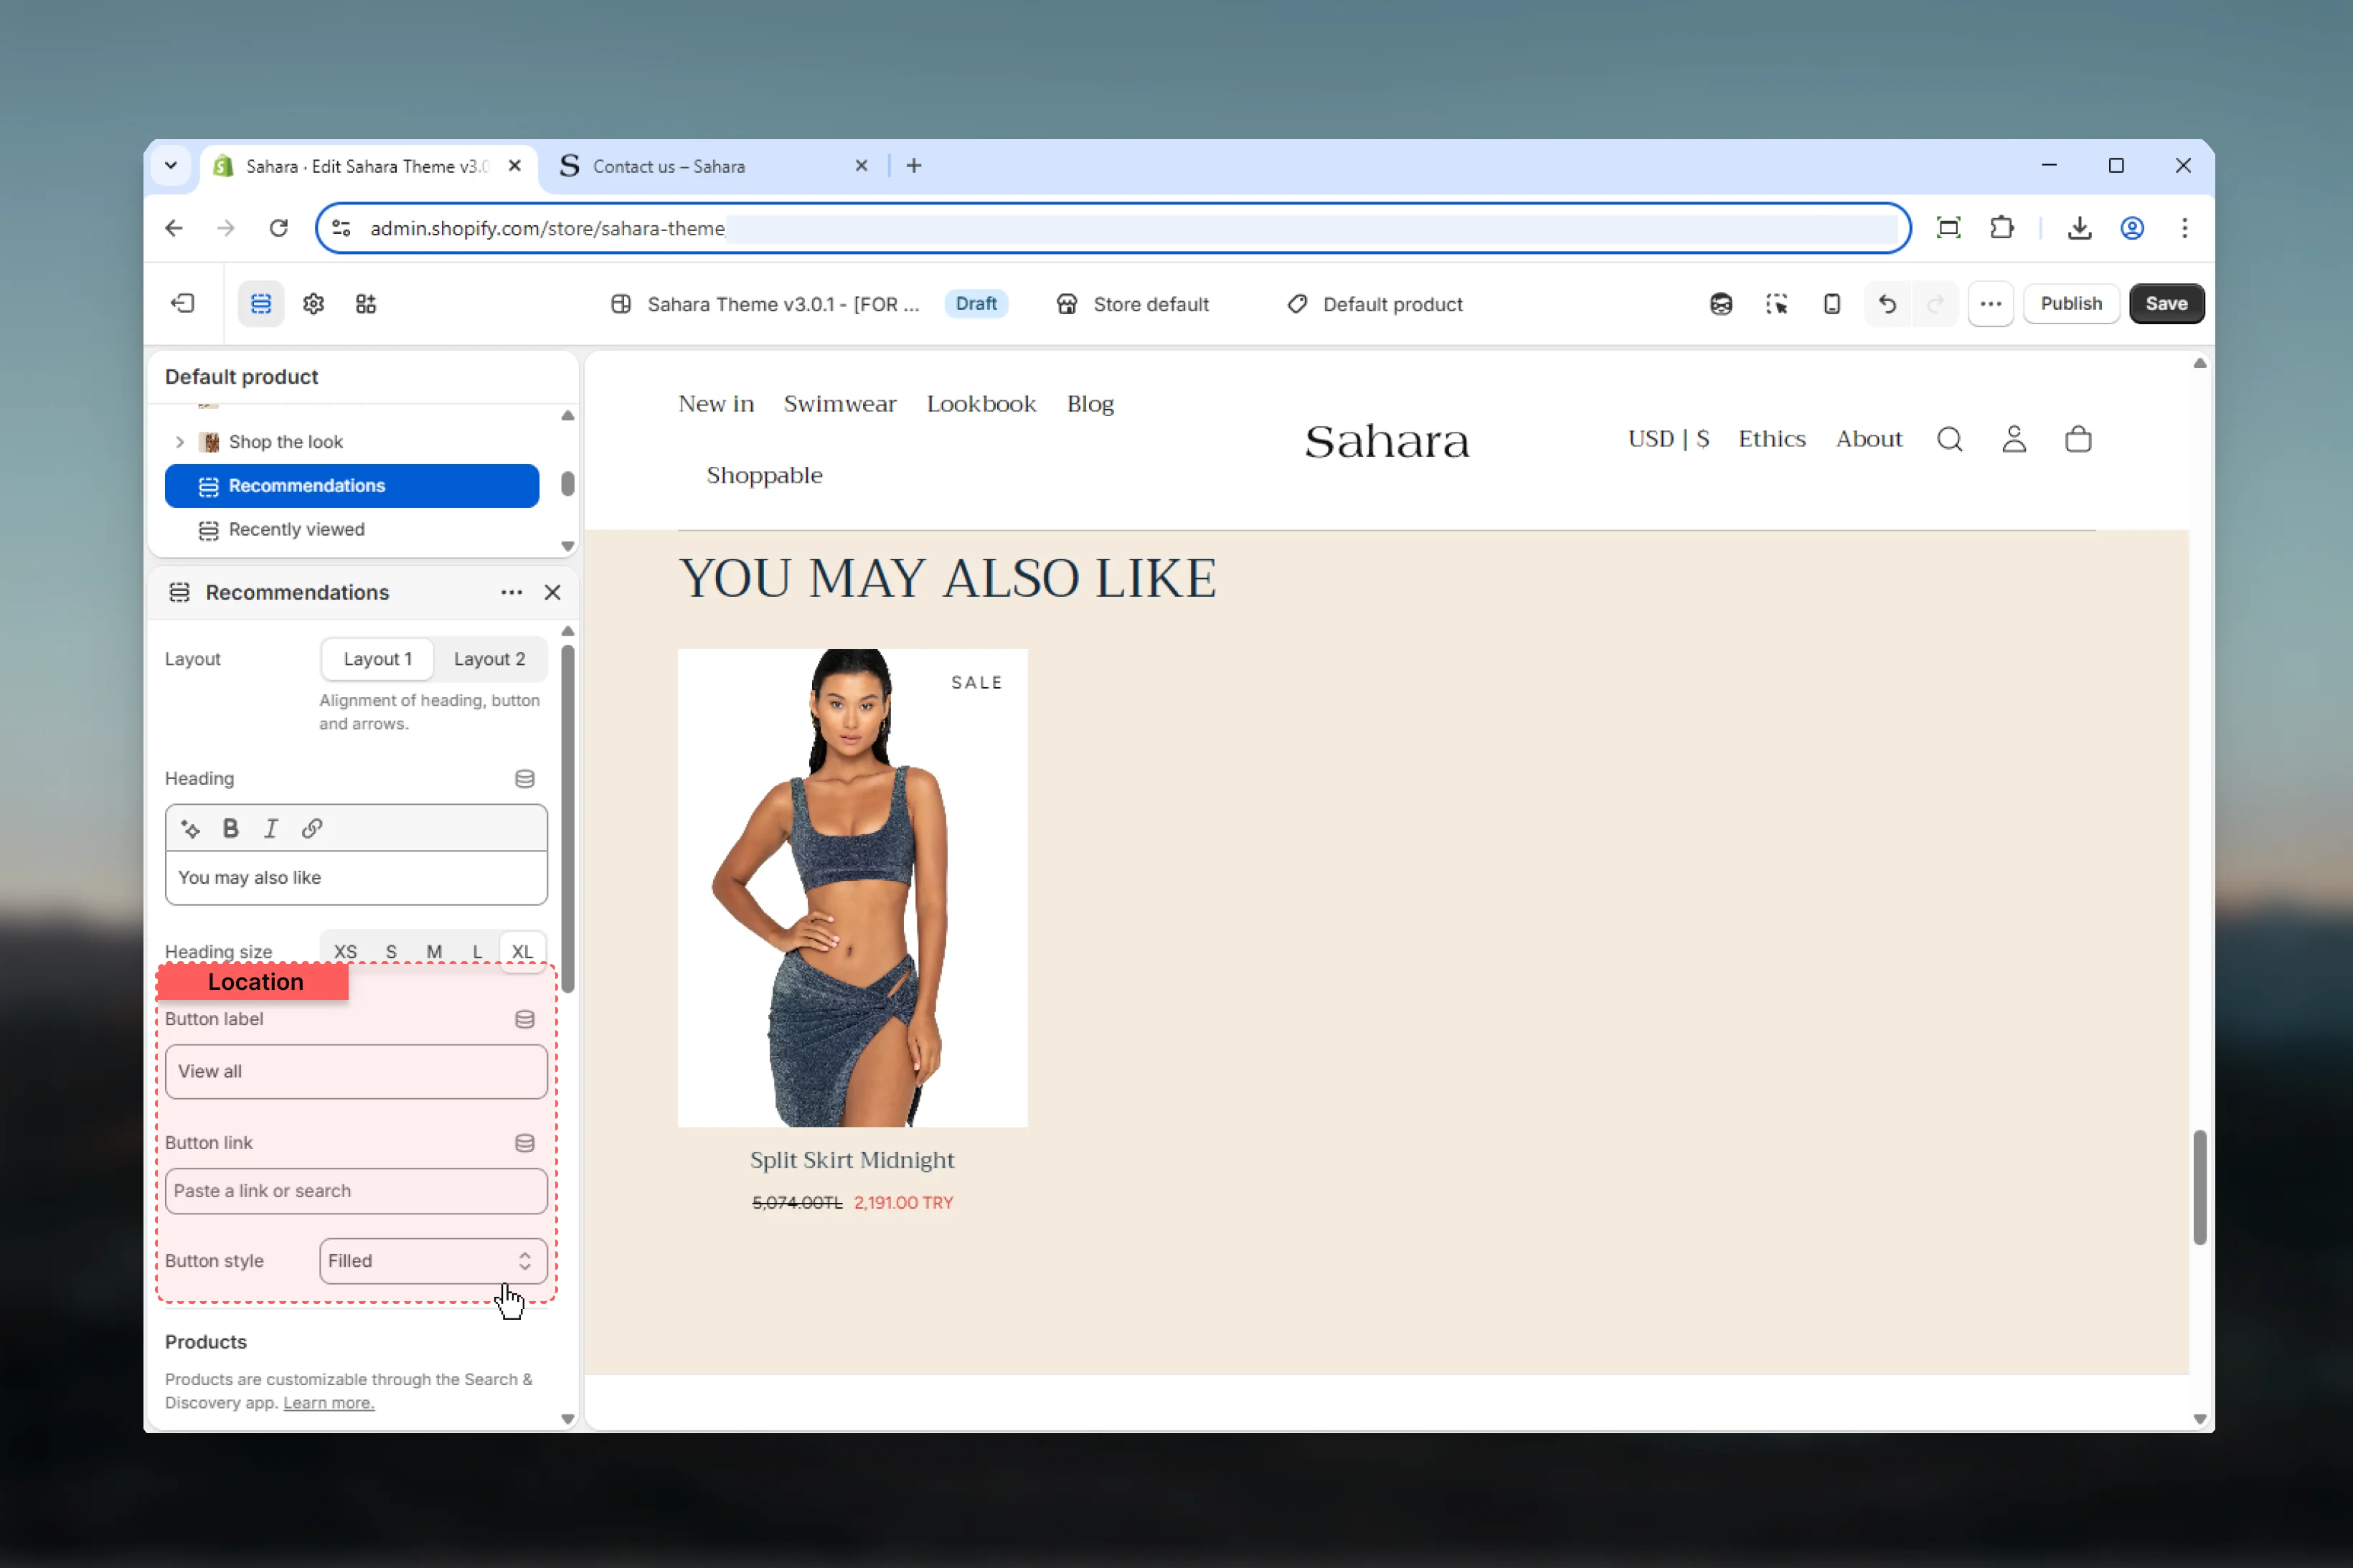The image size is (2353, 1568).
Task: Open the Store default market selector
Action: (1133, 304)
